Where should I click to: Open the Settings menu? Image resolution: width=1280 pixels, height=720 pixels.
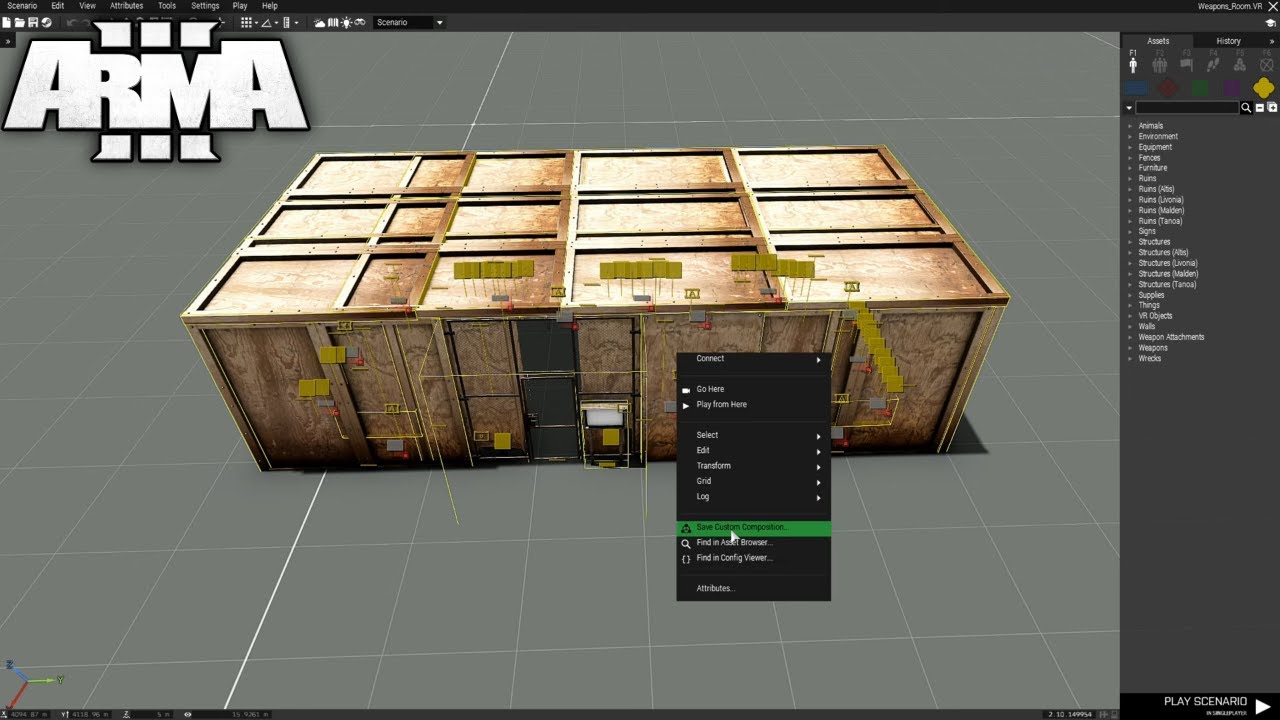click(x=205, y=6)
